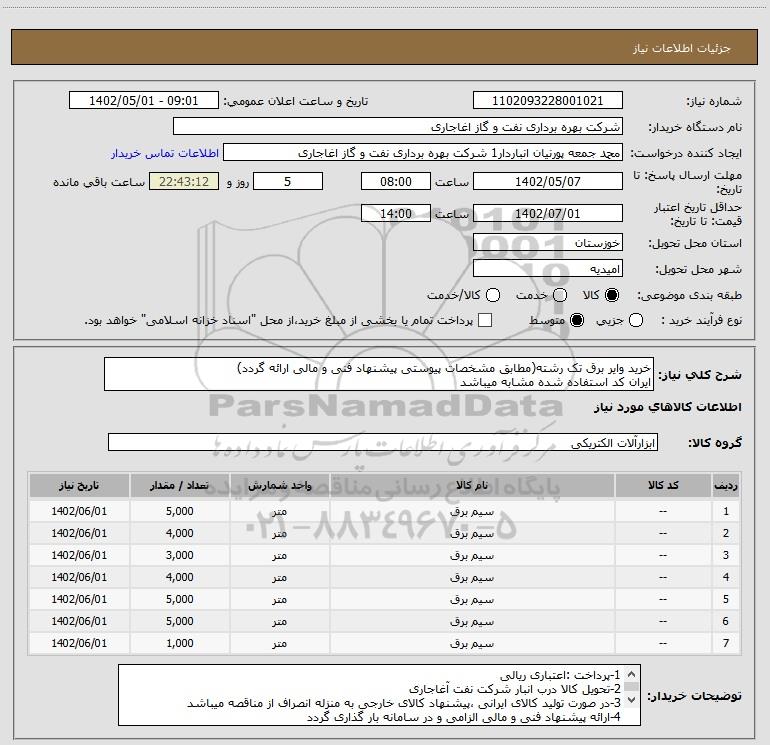The image size is (770, 745).
Task: Select the خدمت radio button
Action: (x=560, y=295)
